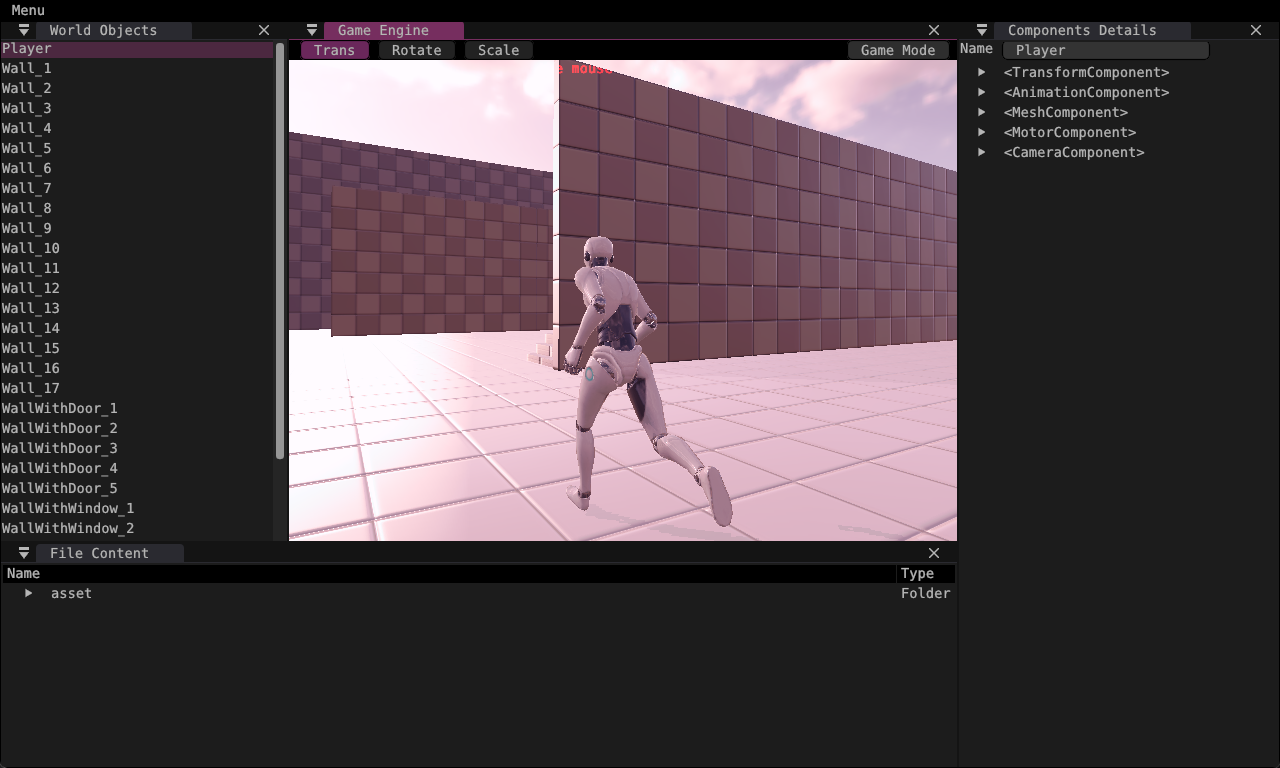Select Wall_12 in the object list
Image resolution: width=1280 pixels, height=768 pixels.
pos(137,288)
